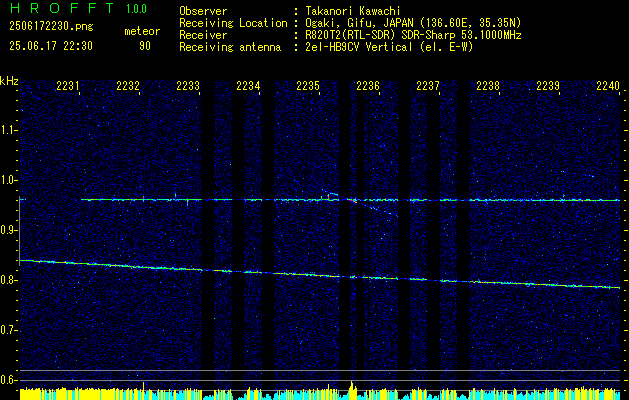Click the Receiving Location label
The height and width of the screenshot is (400, 629).
(233, 23)
